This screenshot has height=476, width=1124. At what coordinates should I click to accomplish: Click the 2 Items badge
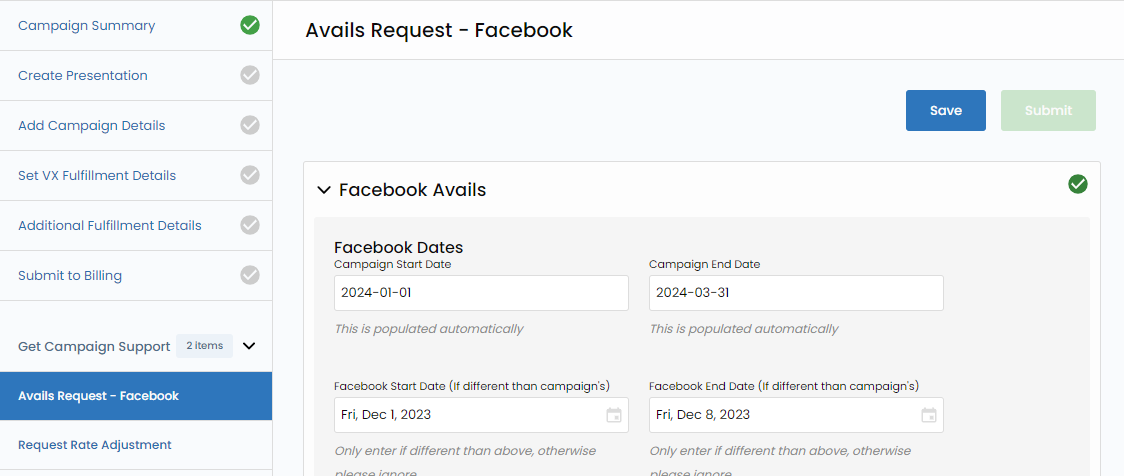204,346
